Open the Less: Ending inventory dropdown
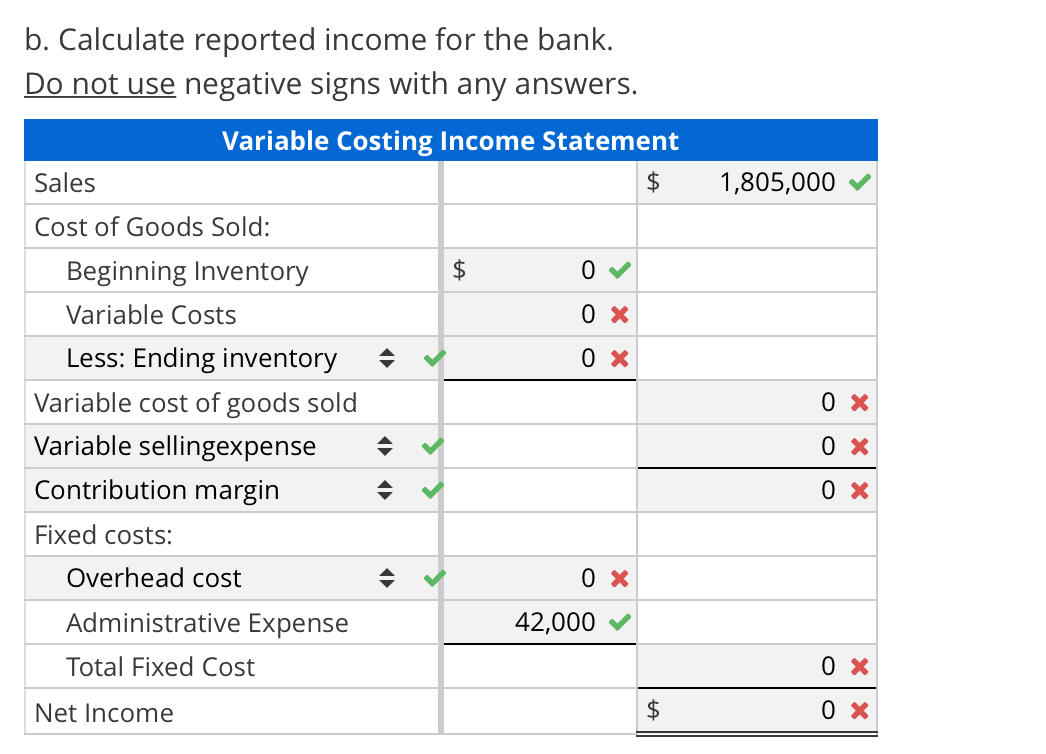Image resolution: width=1046 pixels, height=754 pixels. click(x=231, y=358)
